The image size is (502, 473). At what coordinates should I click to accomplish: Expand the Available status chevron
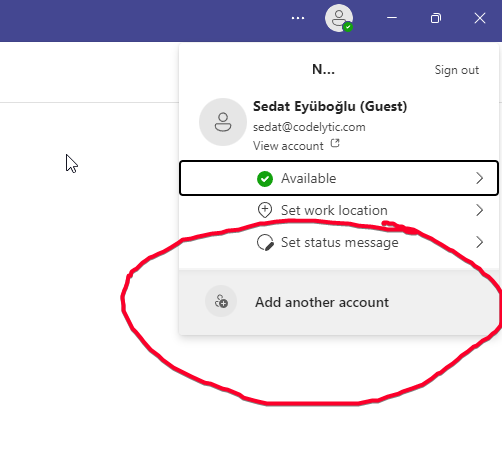point(479,178)
